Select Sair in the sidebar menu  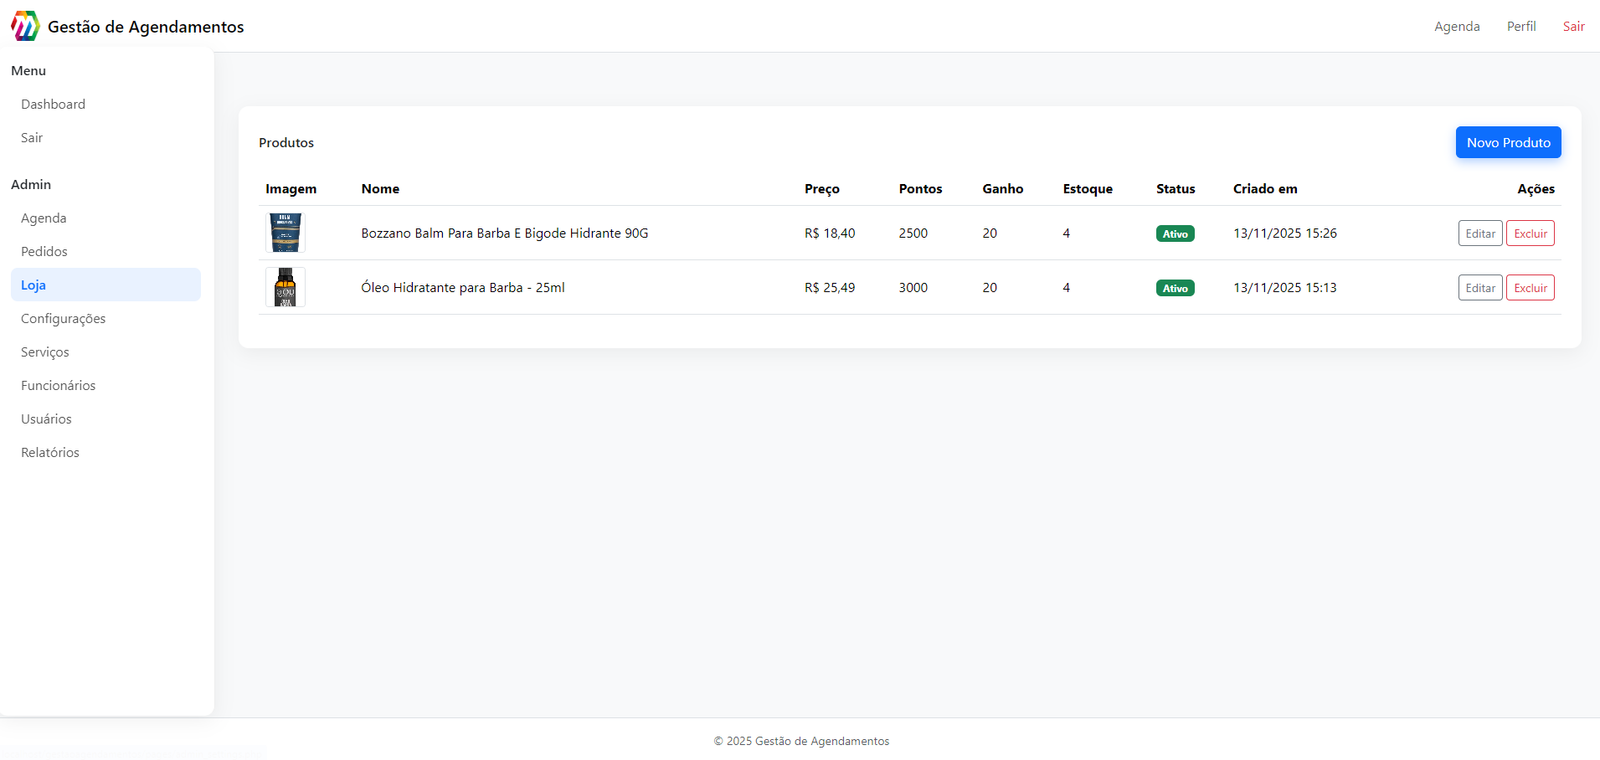[x=32, y=138]
